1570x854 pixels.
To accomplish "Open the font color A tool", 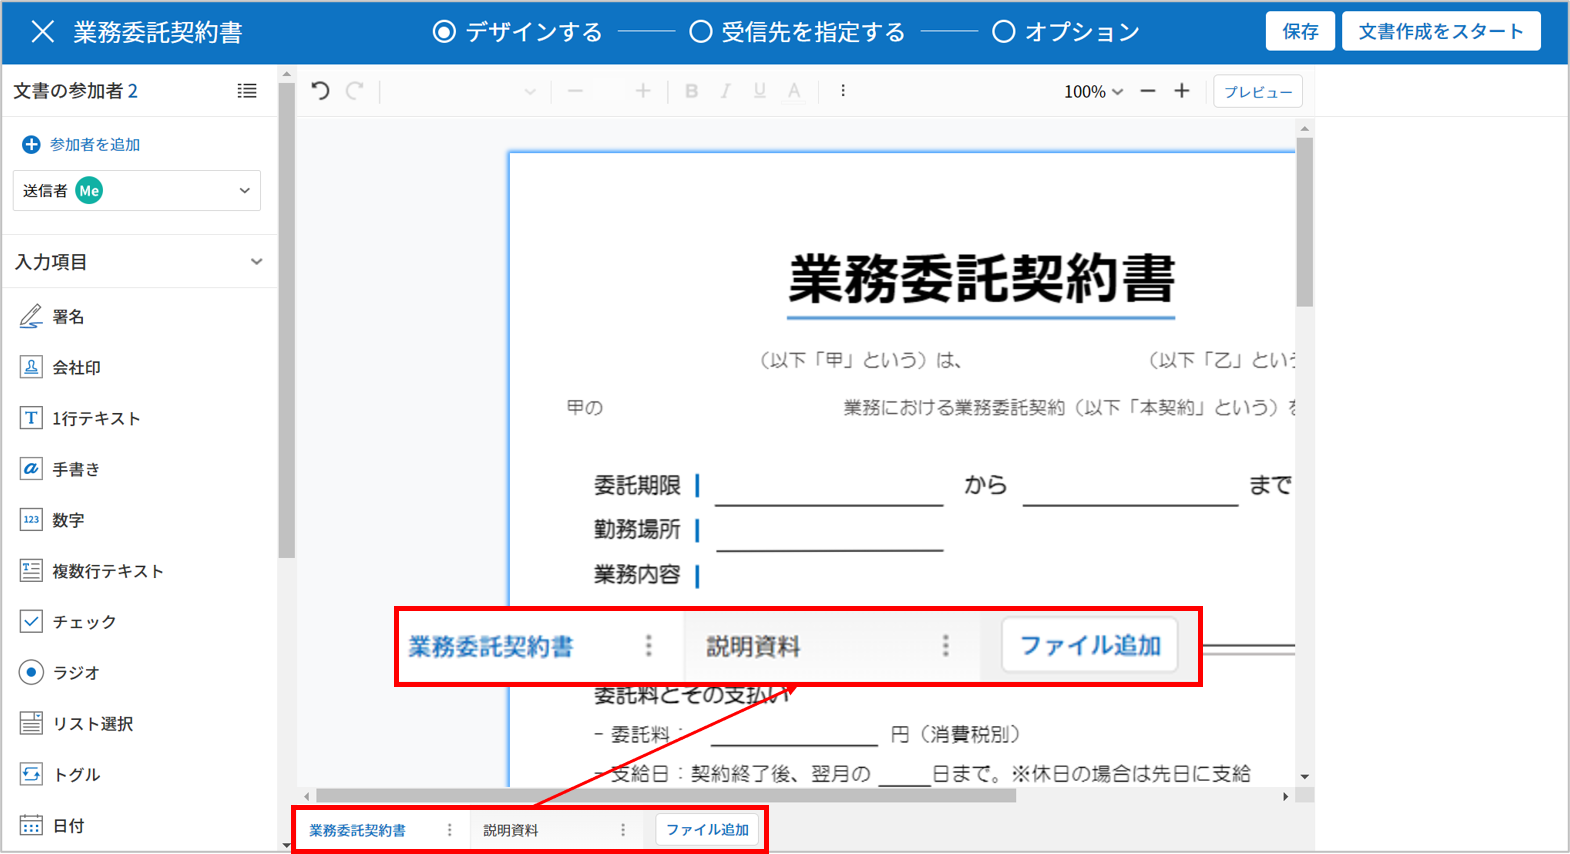I will pyautogui.click(x=794, y=91).
